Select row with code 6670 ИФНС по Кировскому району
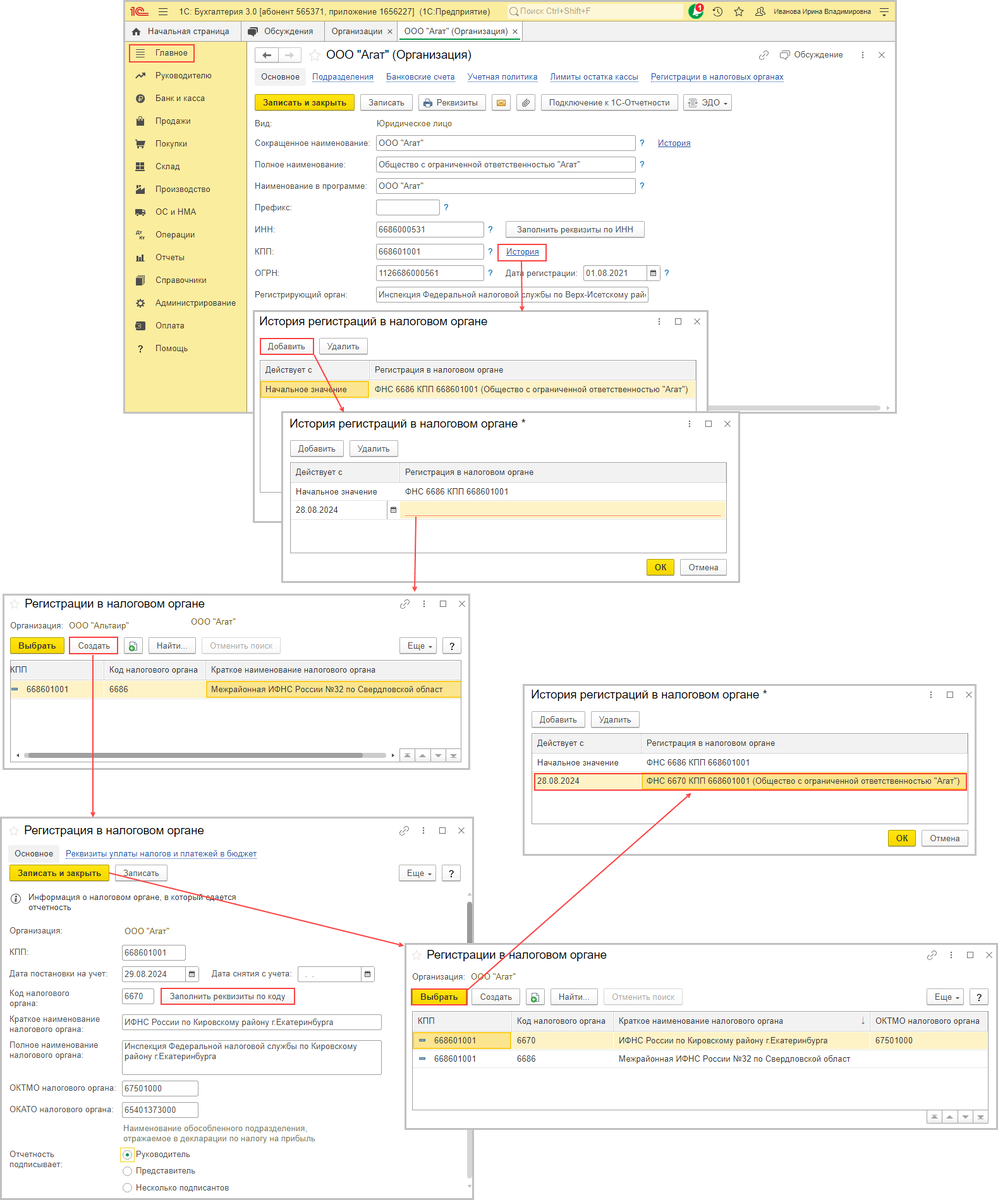This screenshot has height=1200, width=998. click(x=699, y=1040)
